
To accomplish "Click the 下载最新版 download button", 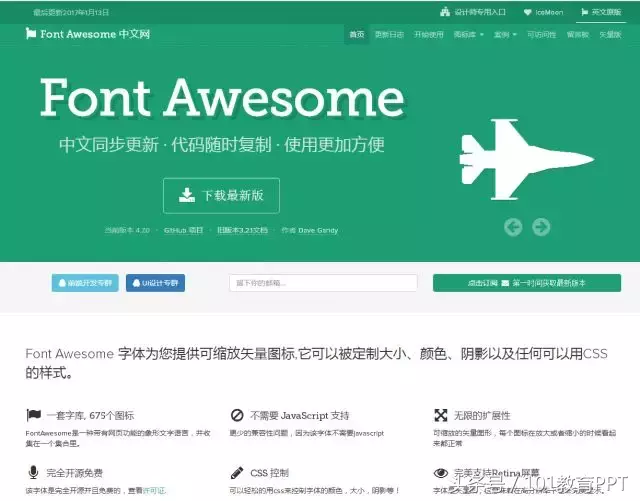I will tap(221, 196).
